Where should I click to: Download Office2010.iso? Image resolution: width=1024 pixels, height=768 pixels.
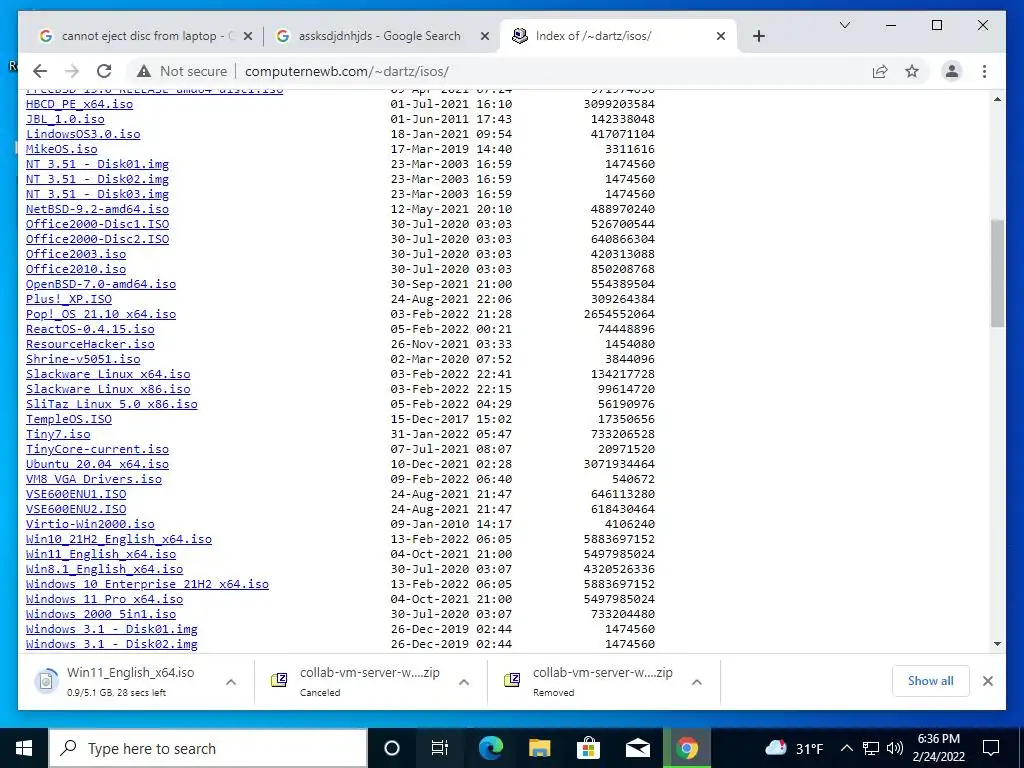click(76, 269)
